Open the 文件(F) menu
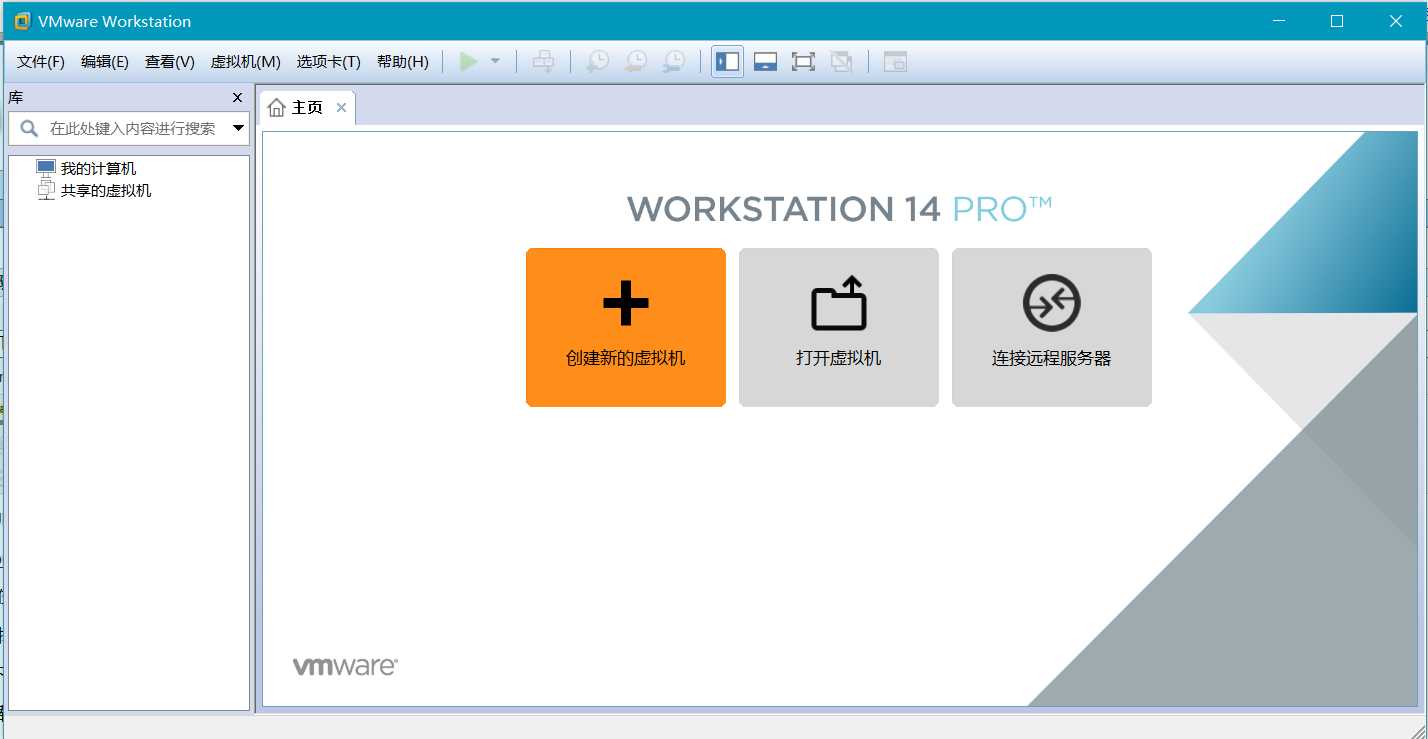The width and height of the screenshot is (1428, 739). click(41, 62)
